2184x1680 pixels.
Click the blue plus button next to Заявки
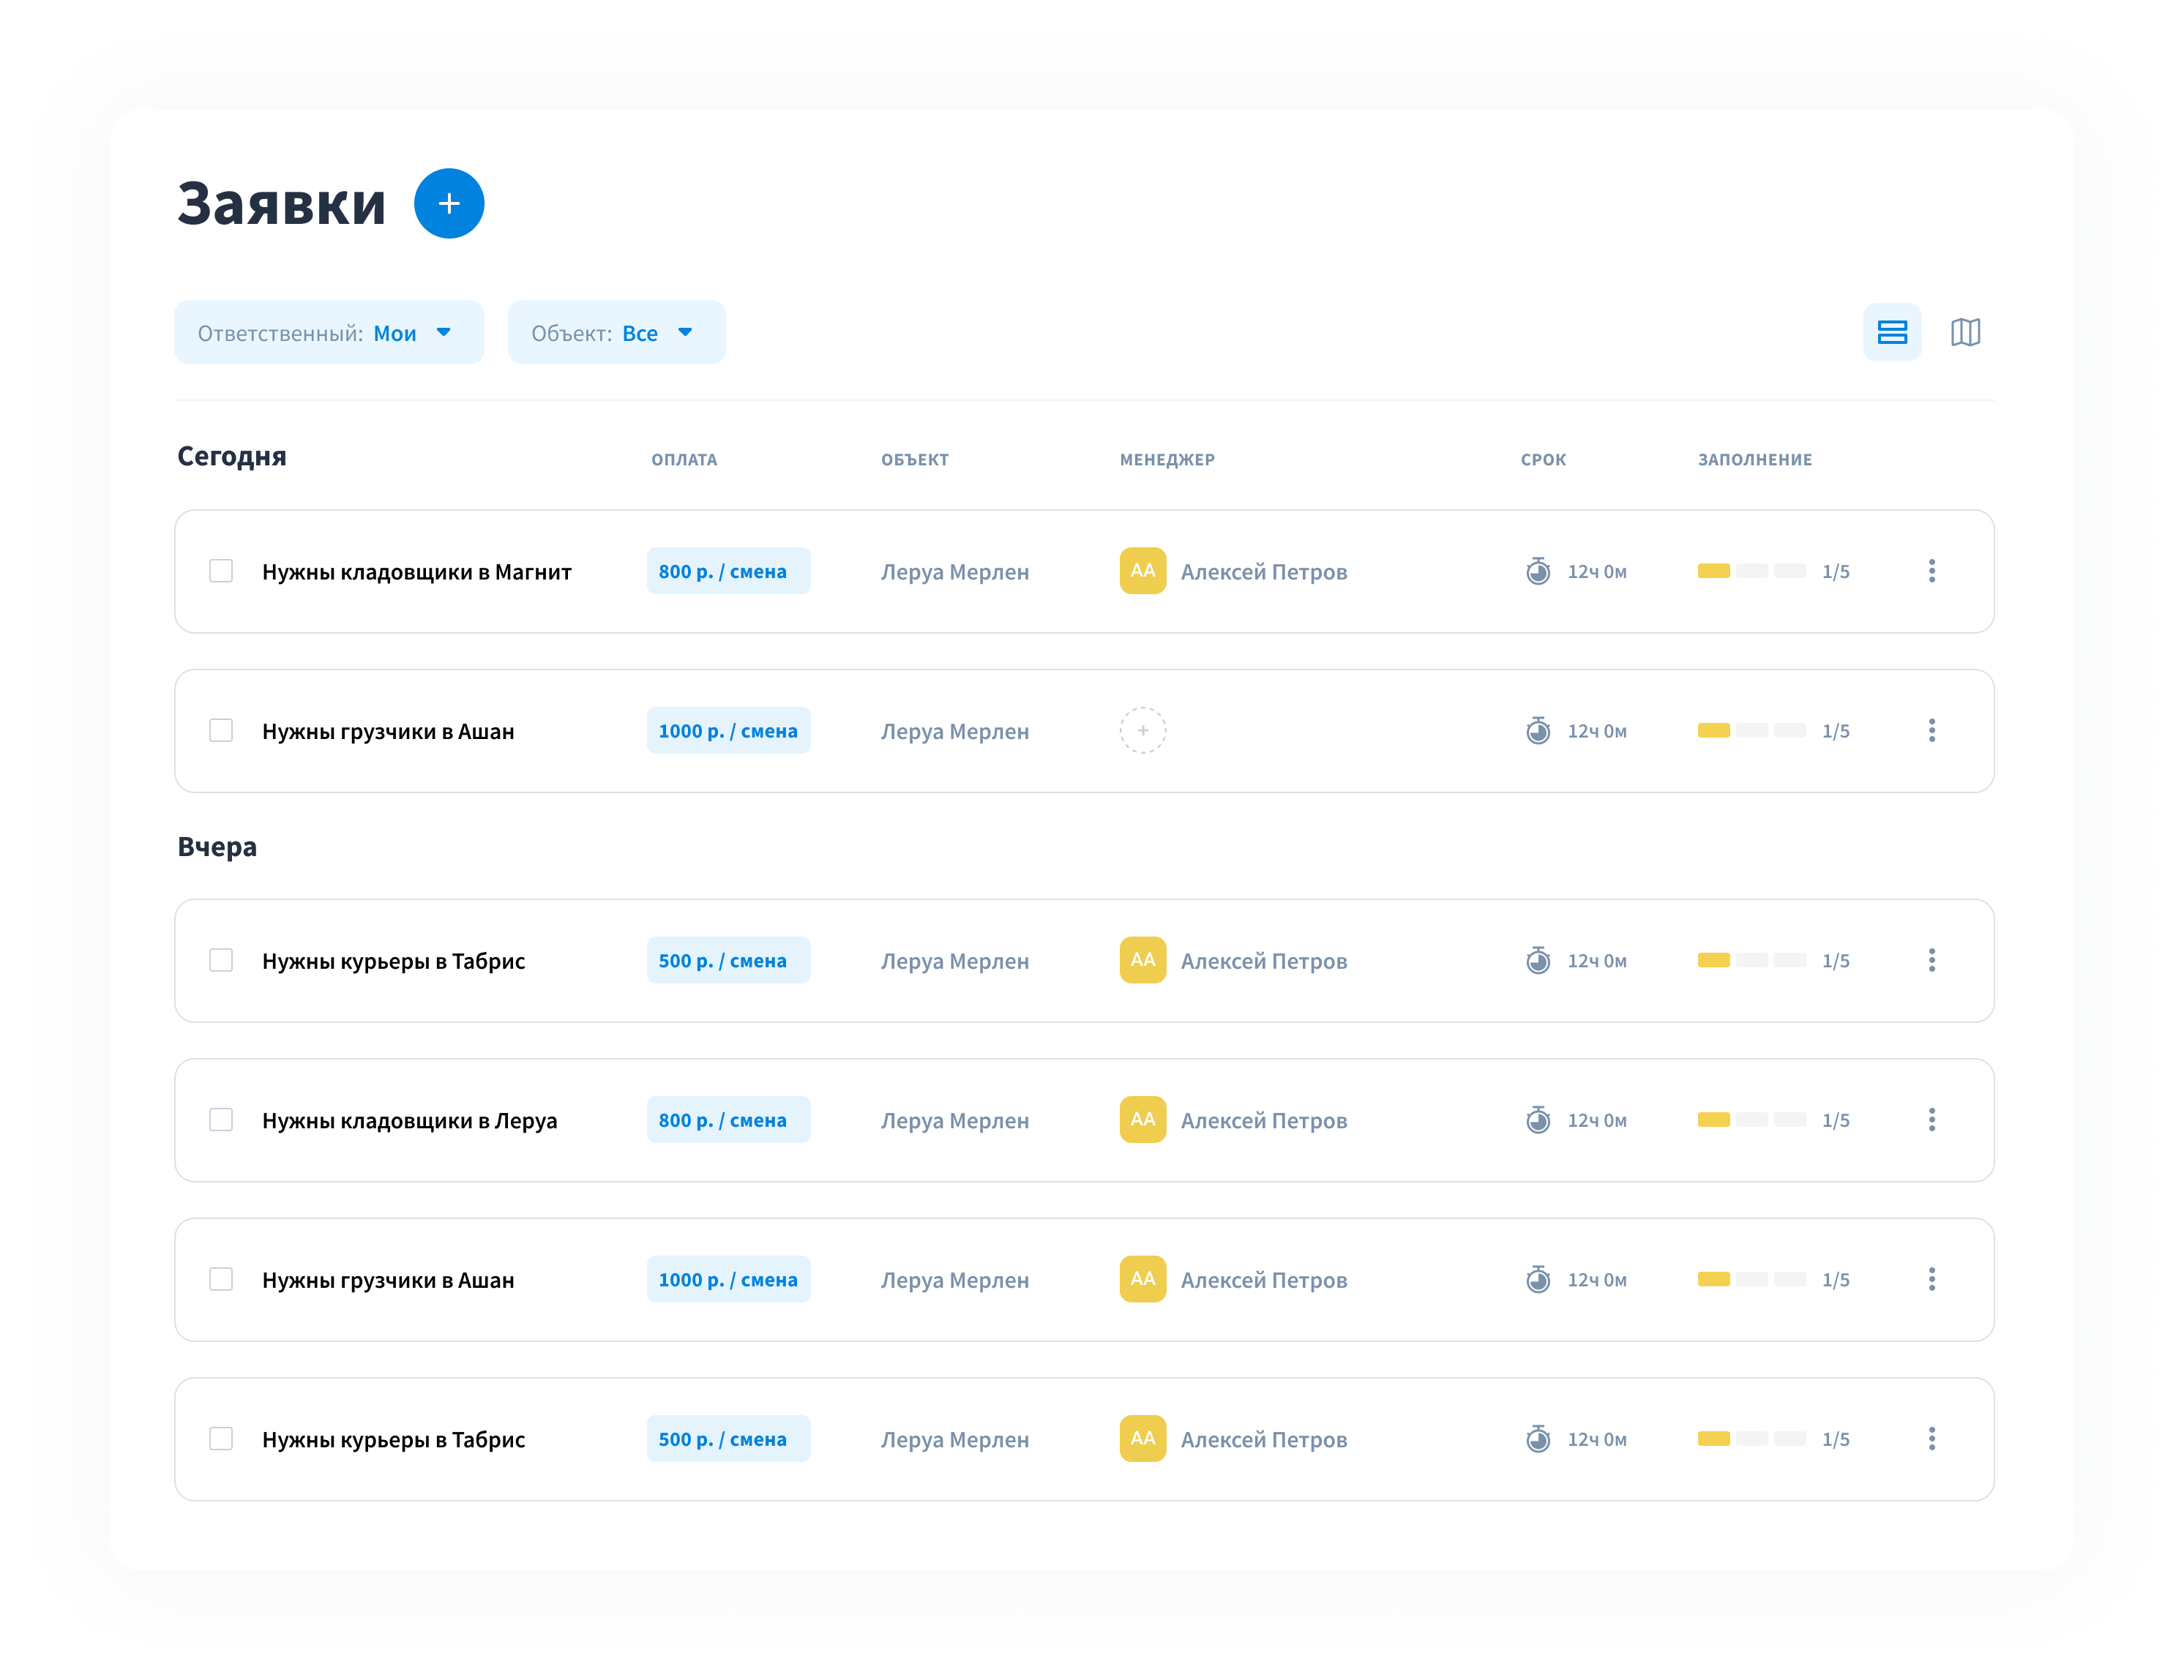[x=449, y=204]
